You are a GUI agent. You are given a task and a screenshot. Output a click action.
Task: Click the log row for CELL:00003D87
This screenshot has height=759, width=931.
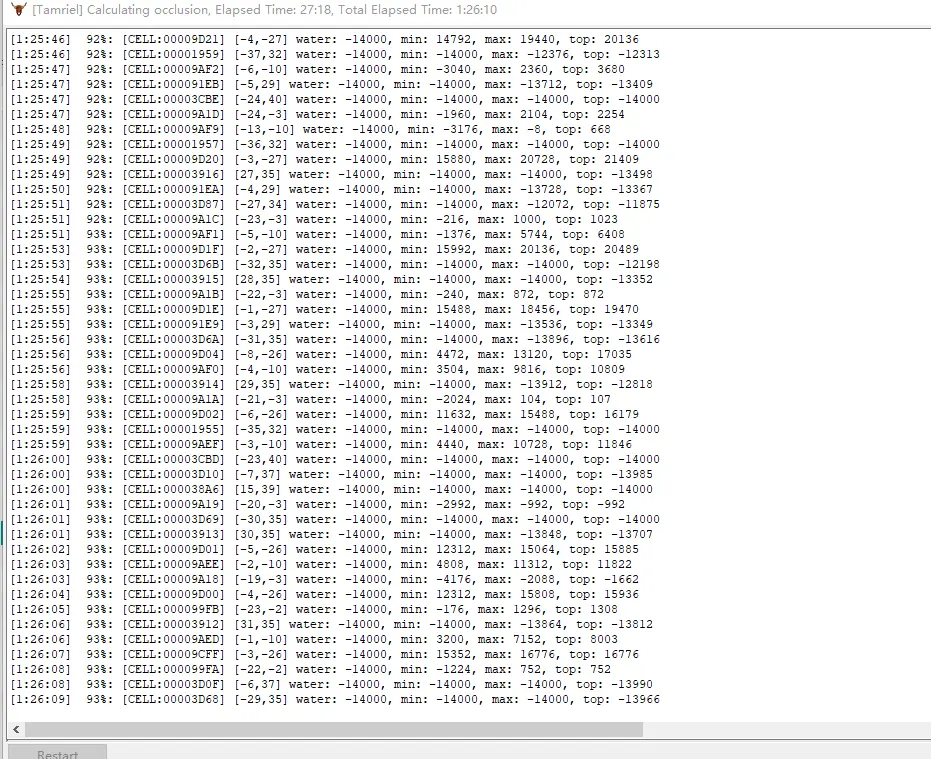pyautogui.click(x=335, y=204)
